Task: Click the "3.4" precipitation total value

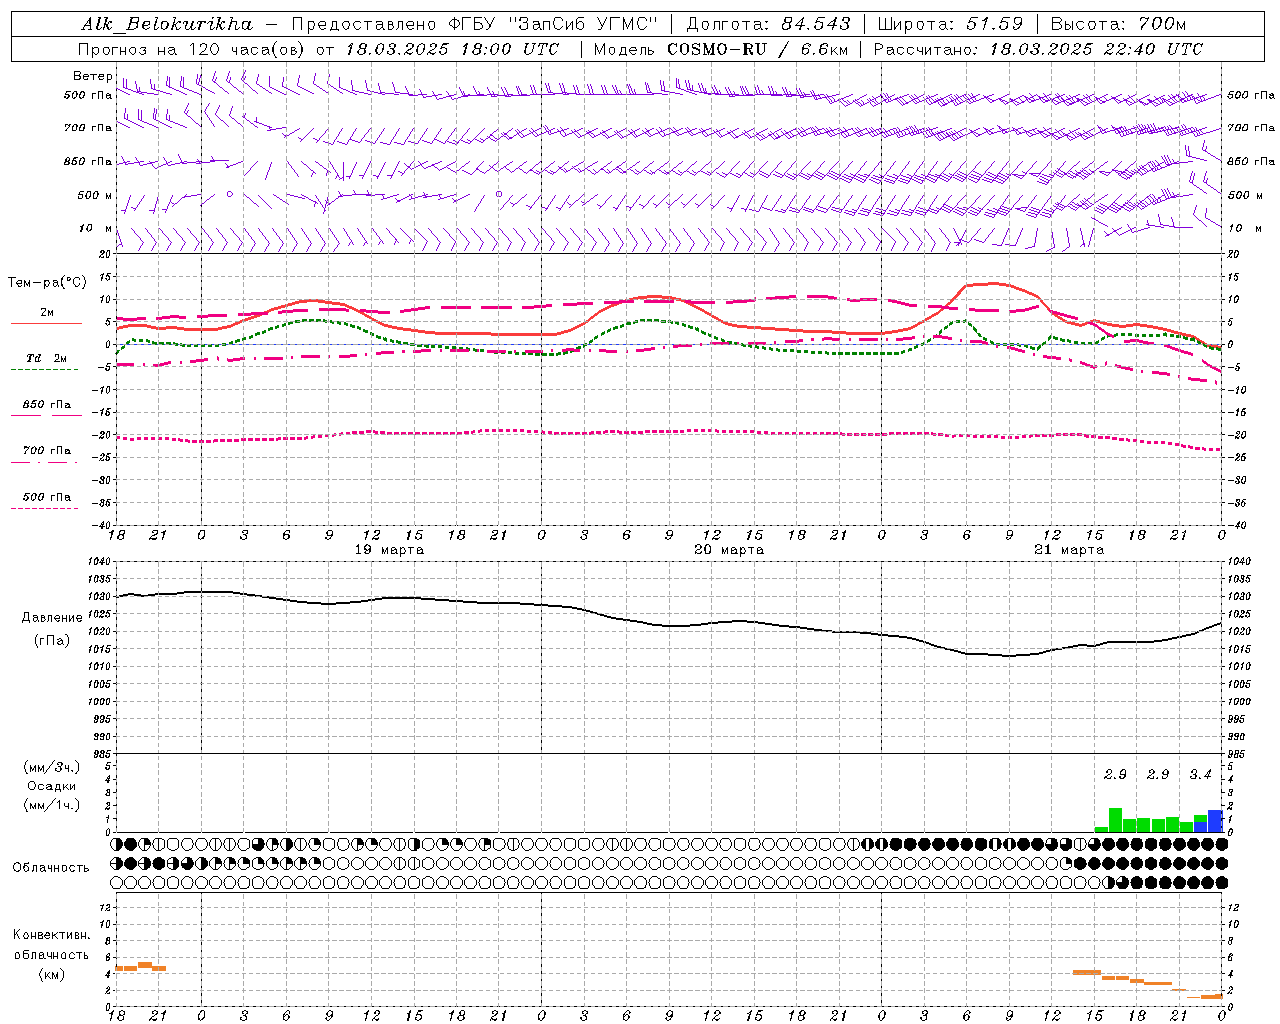Action: pos(1200,775)
